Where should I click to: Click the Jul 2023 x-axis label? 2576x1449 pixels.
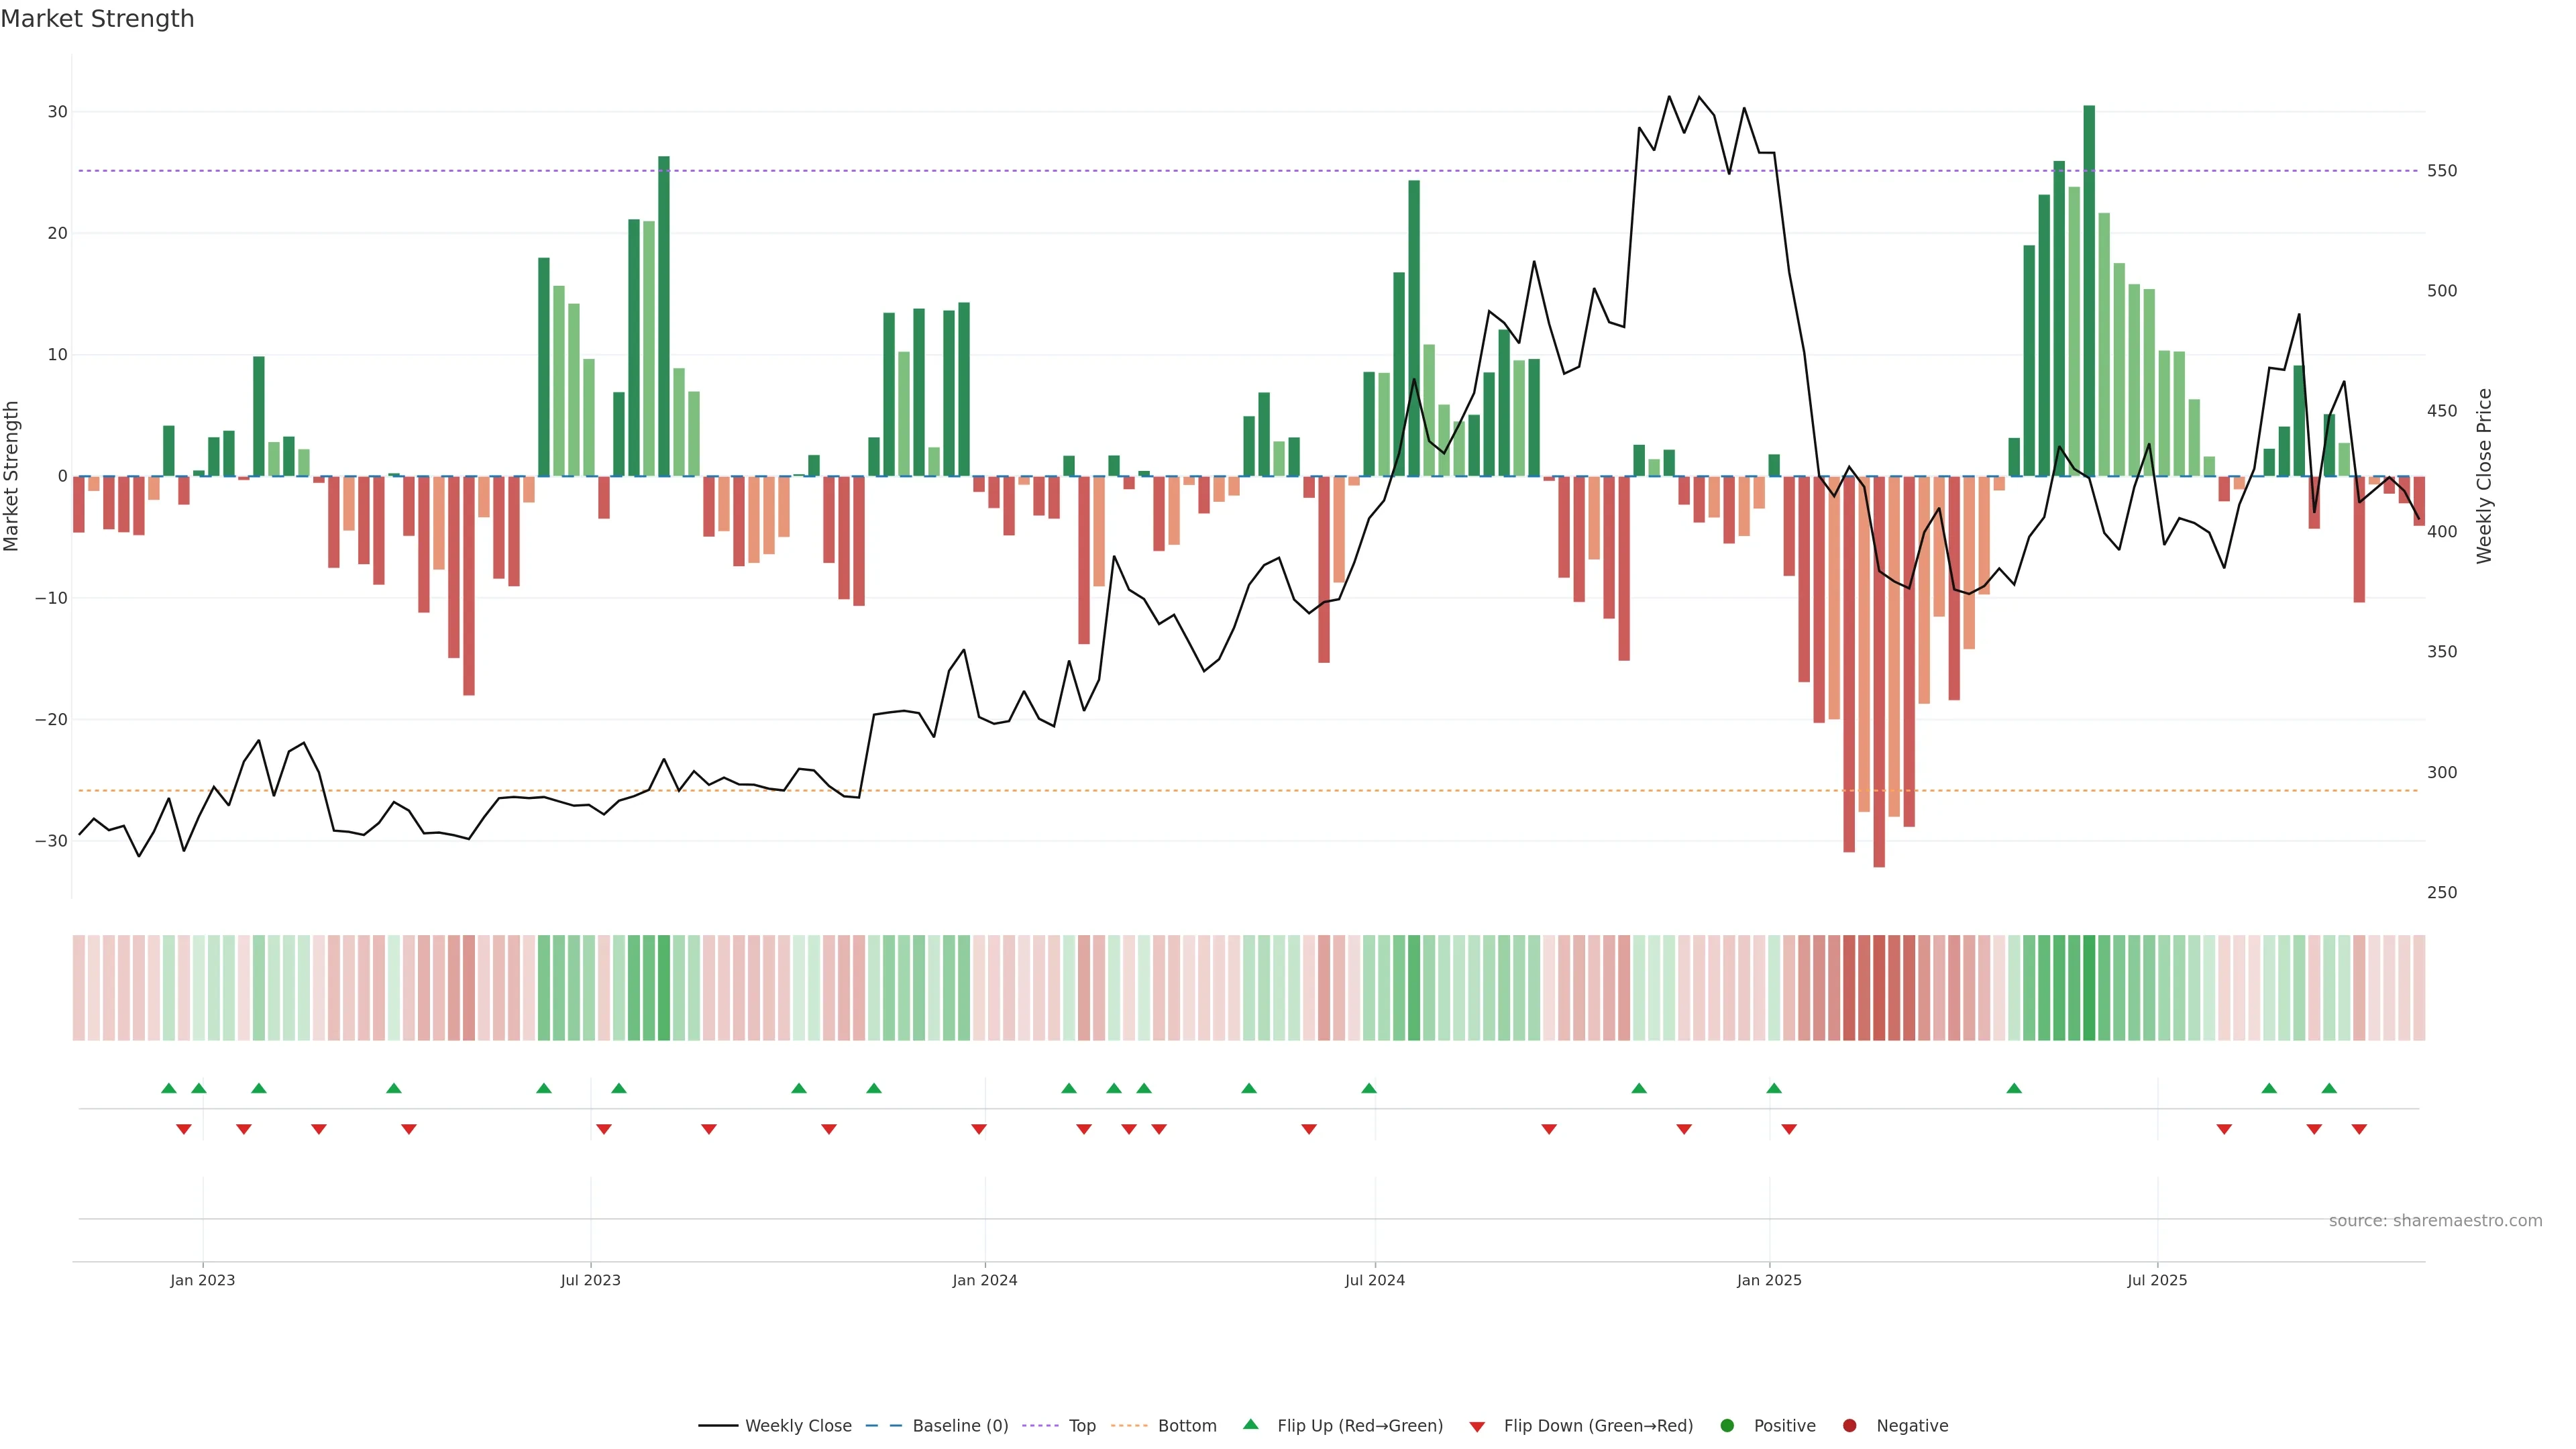click(x=590, y=1280)
